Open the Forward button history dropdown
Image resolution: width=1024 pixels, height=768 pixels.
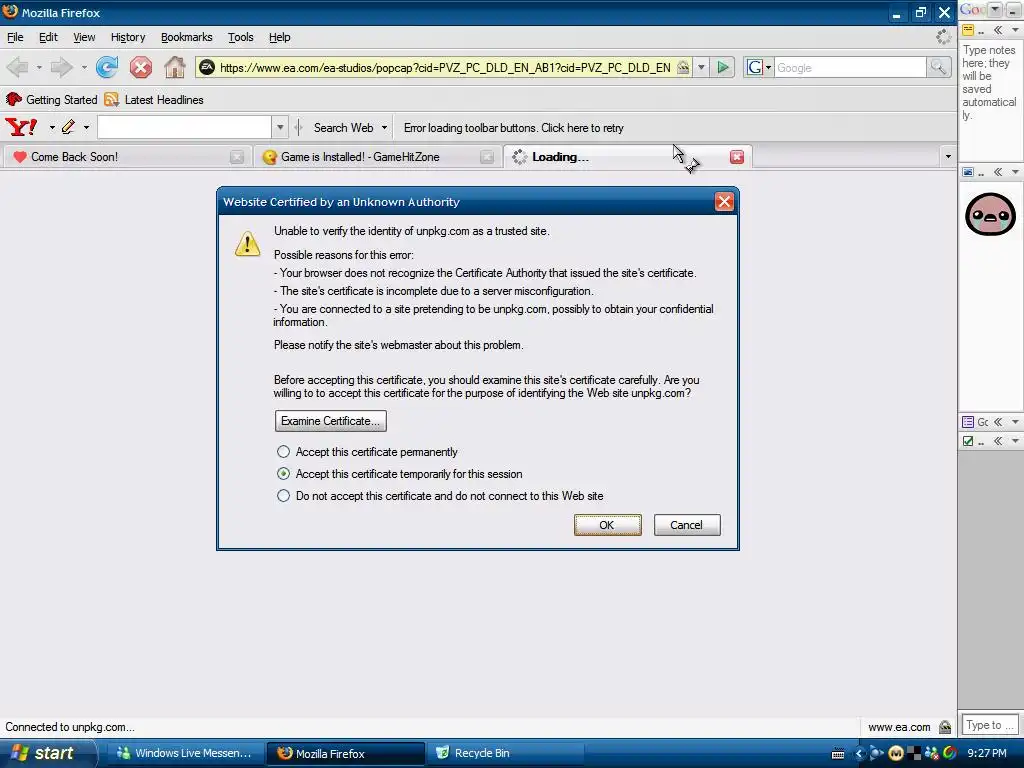pyautogui.click(x=84, y=67)
